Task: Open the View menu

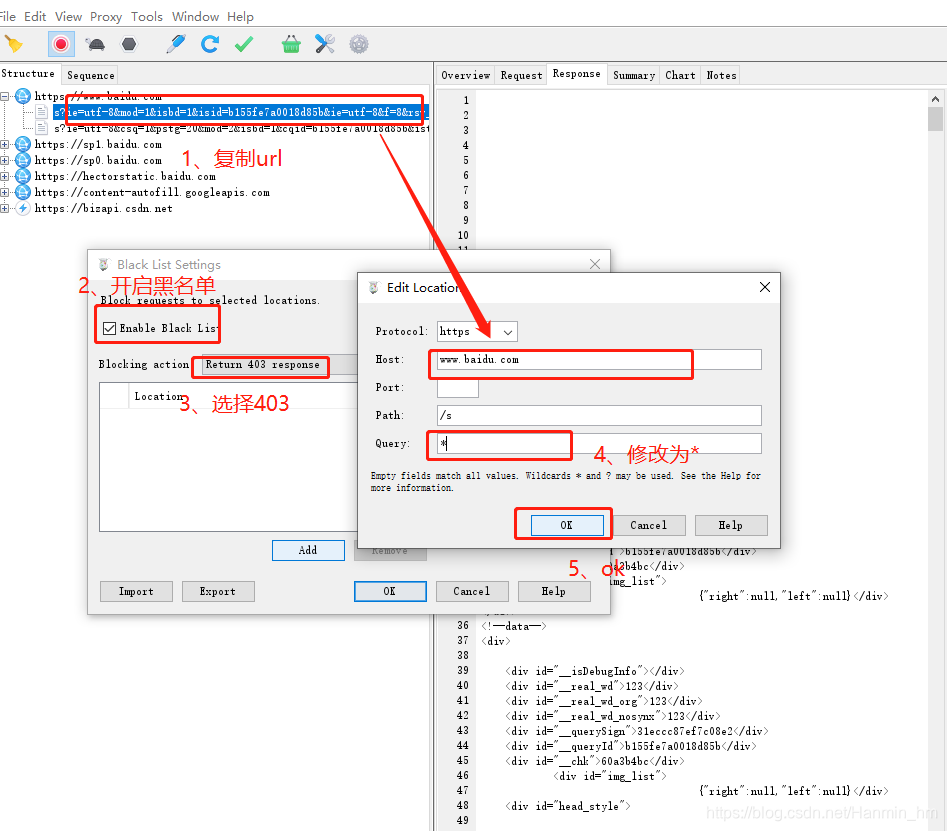Action: click(68, 17)
